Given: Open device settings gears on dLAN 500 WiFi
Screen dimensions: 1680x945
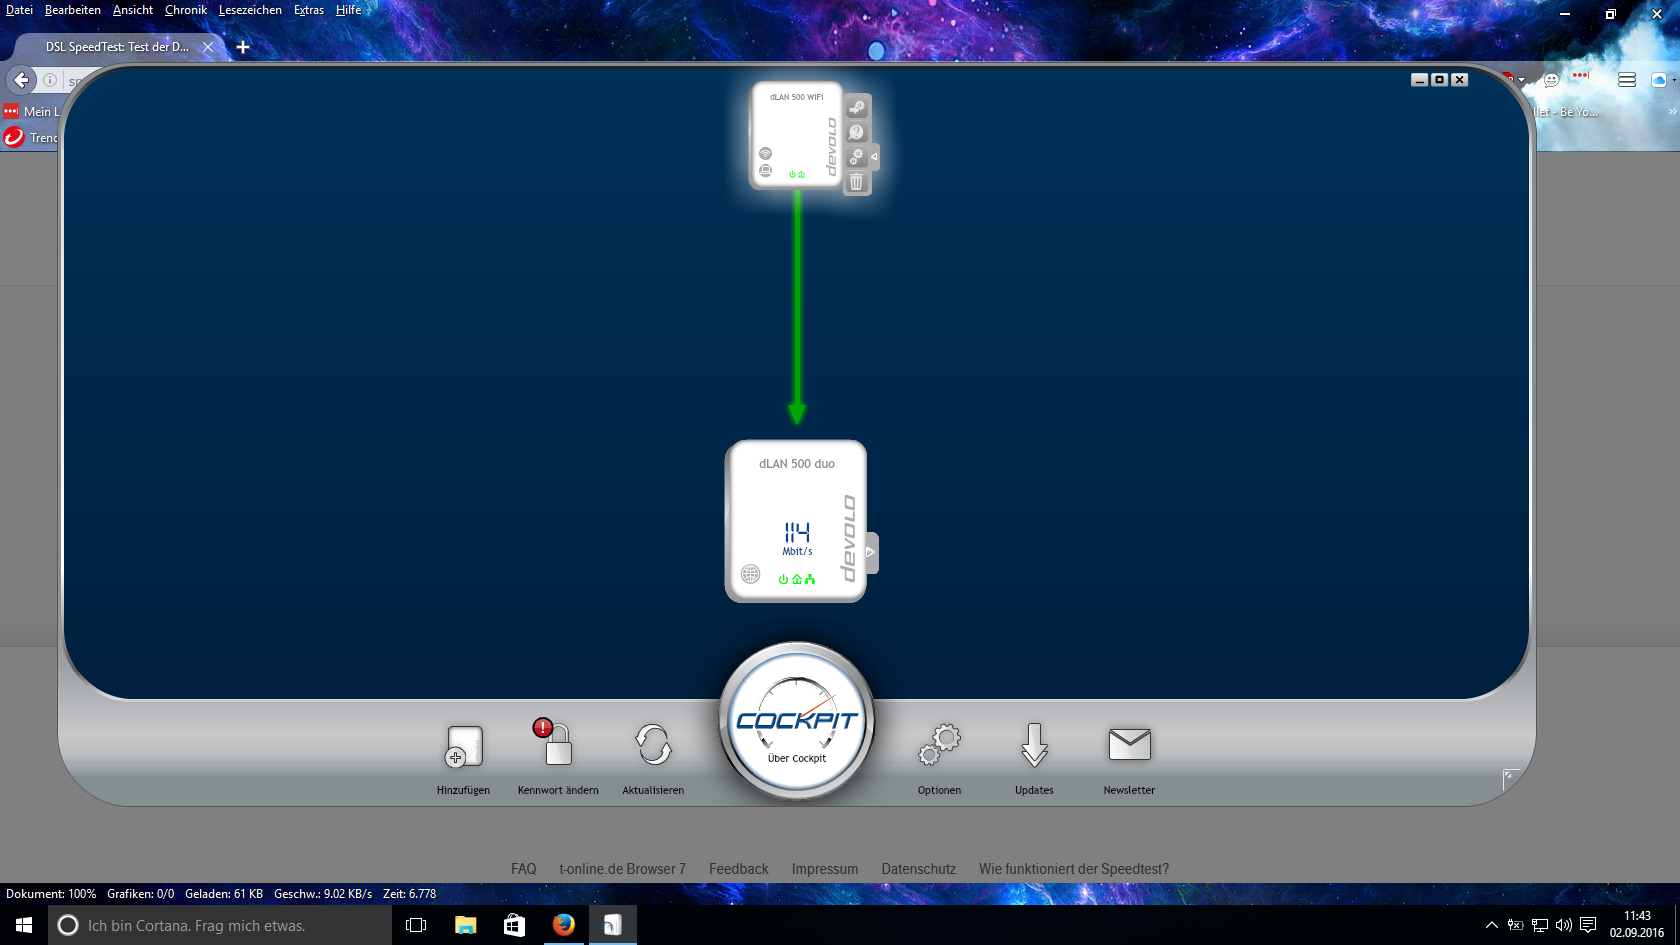Looking at the screenshot, I should (x=857, y=157).
